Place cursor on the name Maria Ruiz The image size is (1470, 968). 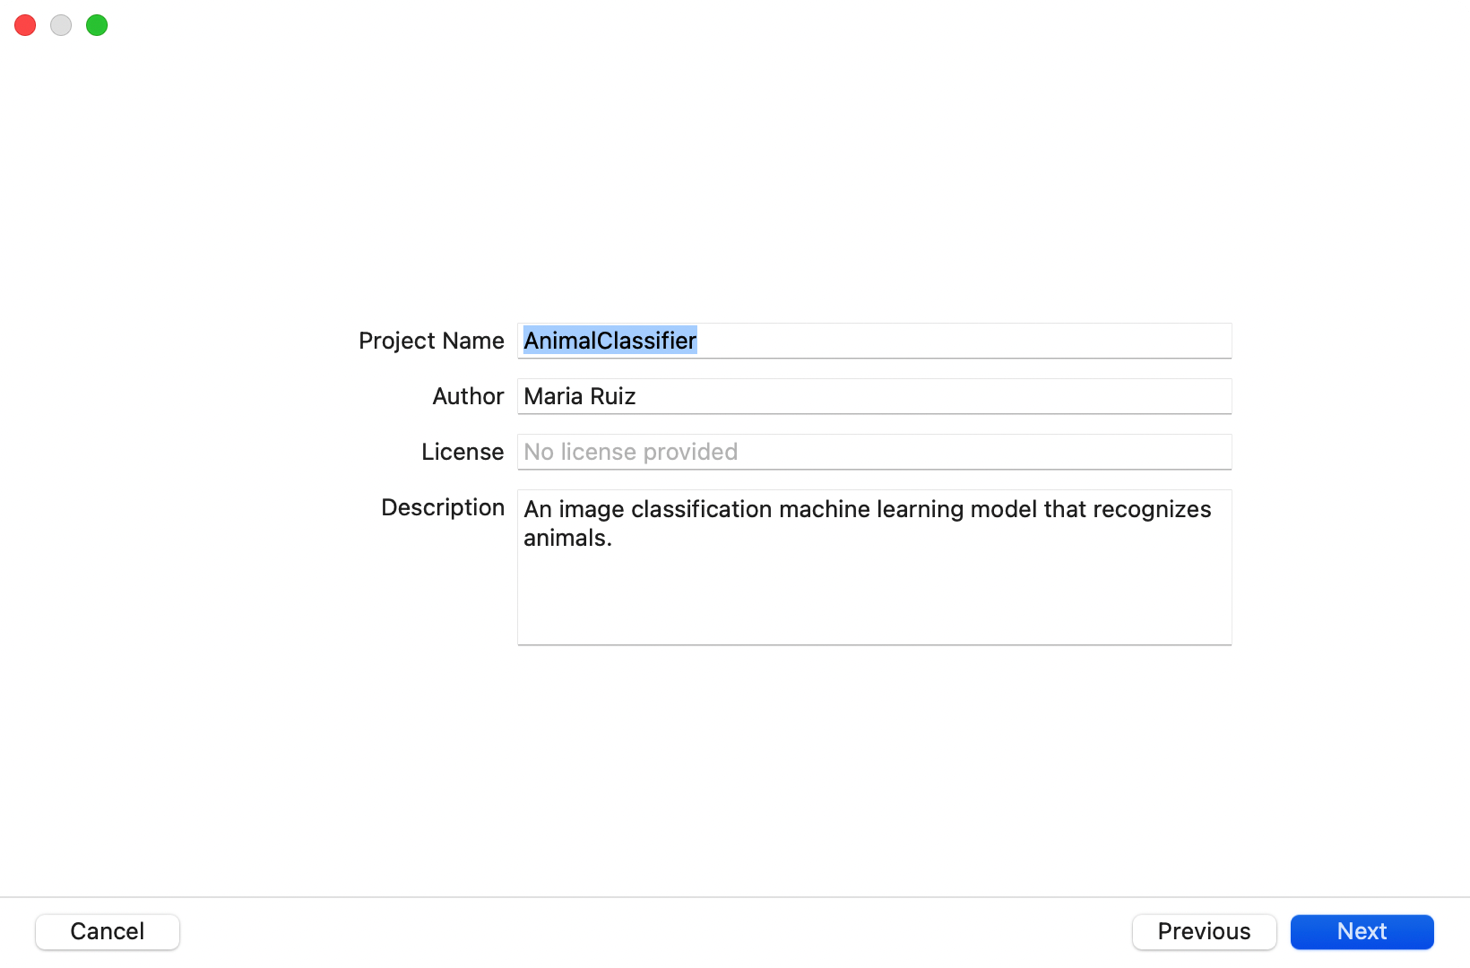point(580,397)
